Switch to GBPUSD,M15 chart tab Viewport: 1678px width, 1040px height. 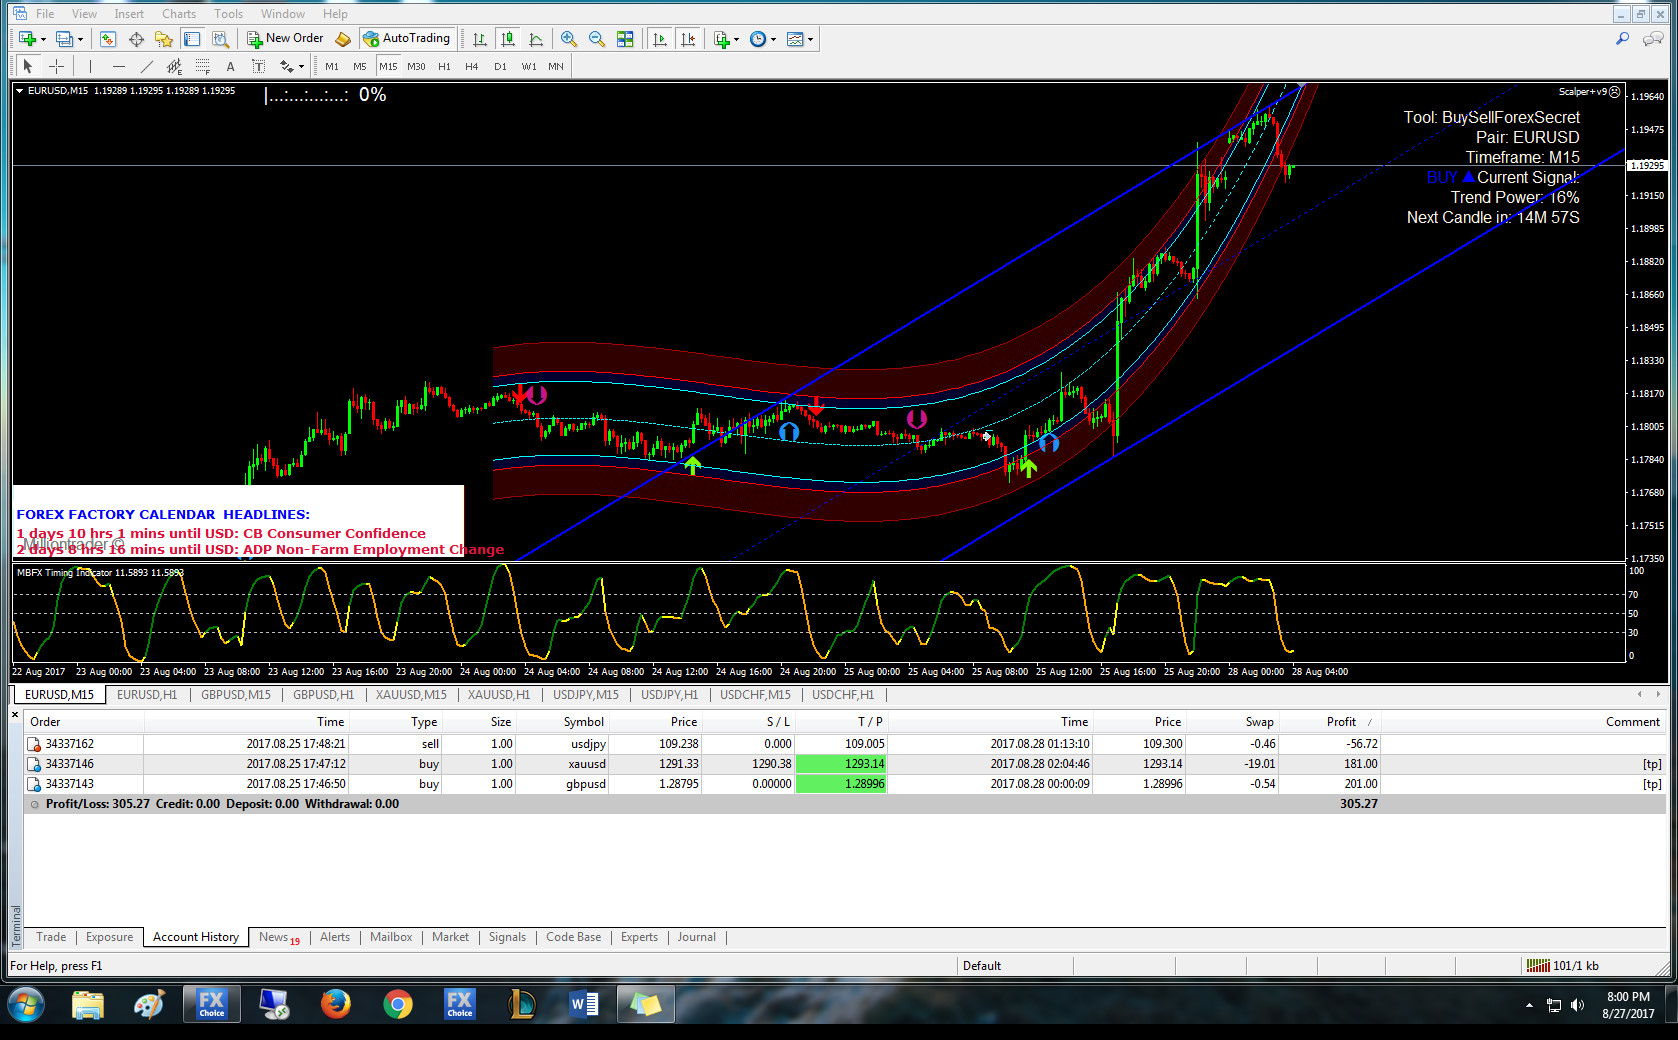click(x=235, y=694)
